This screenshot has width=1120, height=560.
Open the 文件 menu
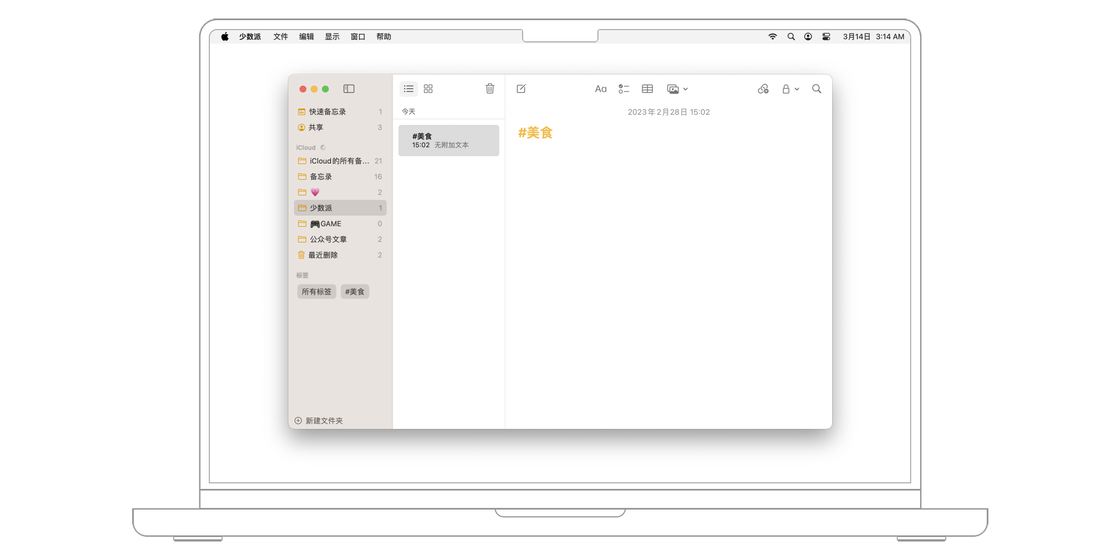[281, 36]
